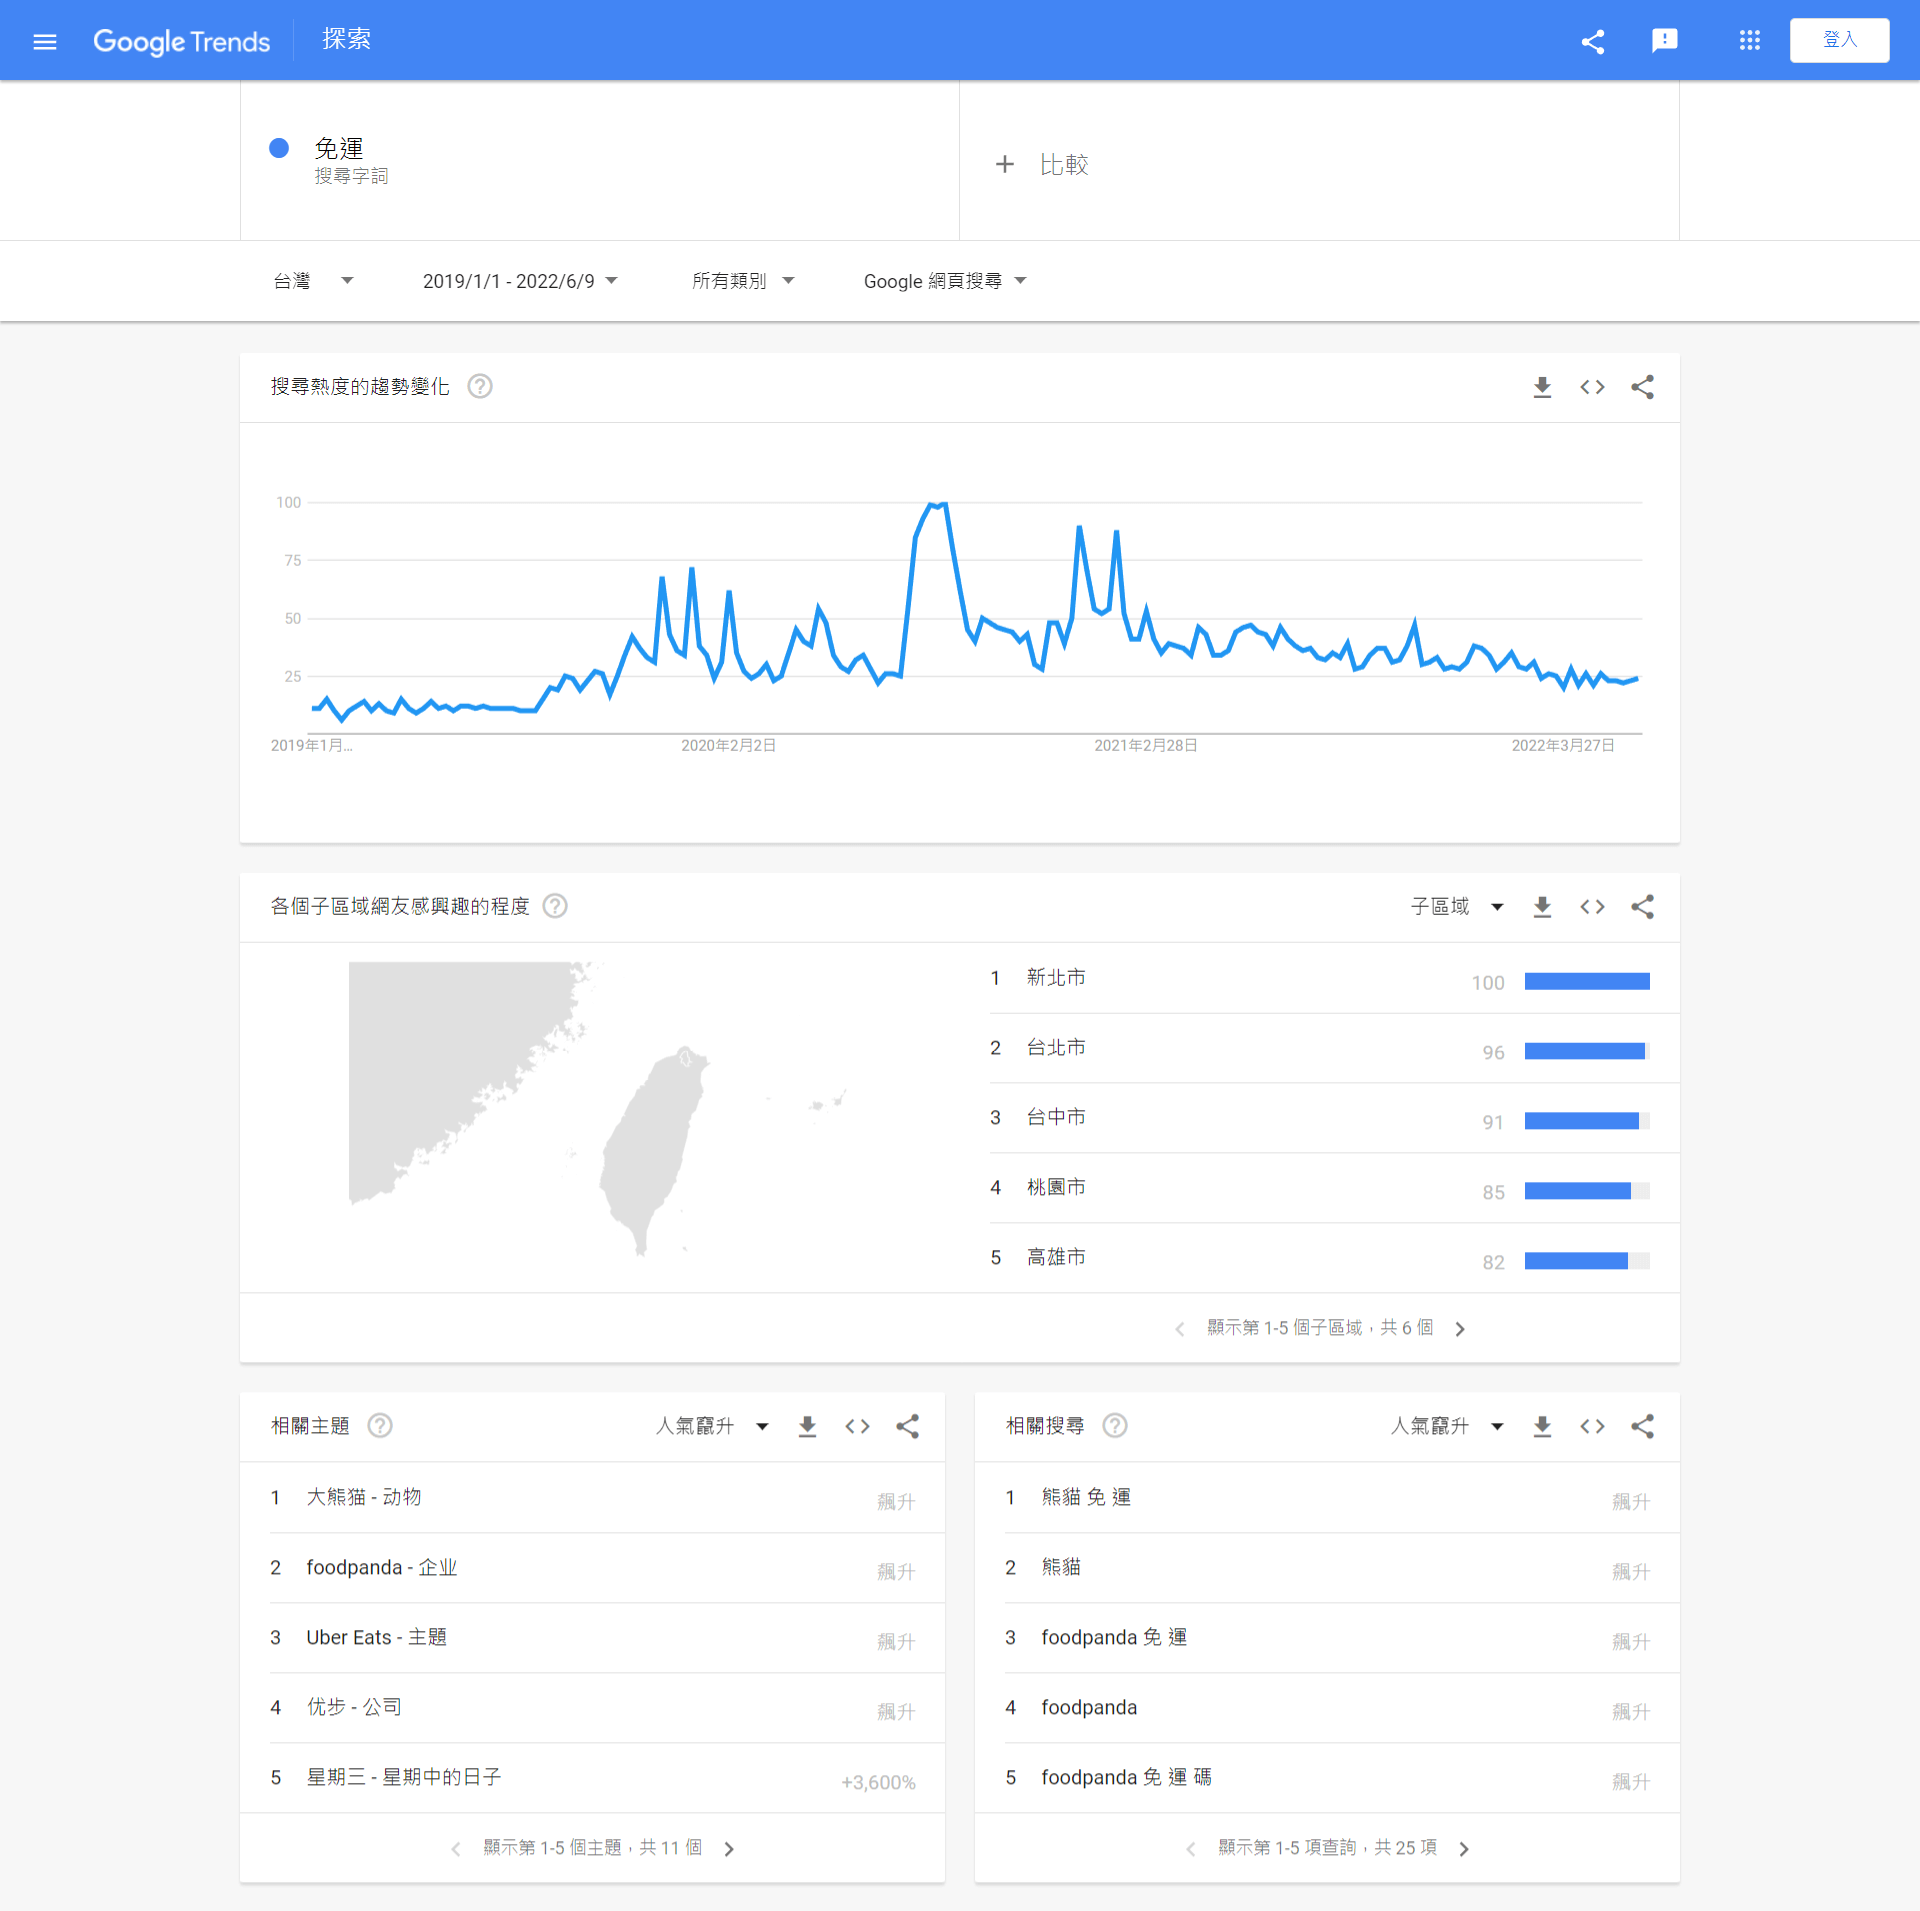Screen dimensions: 1920x1911
Task: Embed the interest over time chart
Action: (1592, 387)
